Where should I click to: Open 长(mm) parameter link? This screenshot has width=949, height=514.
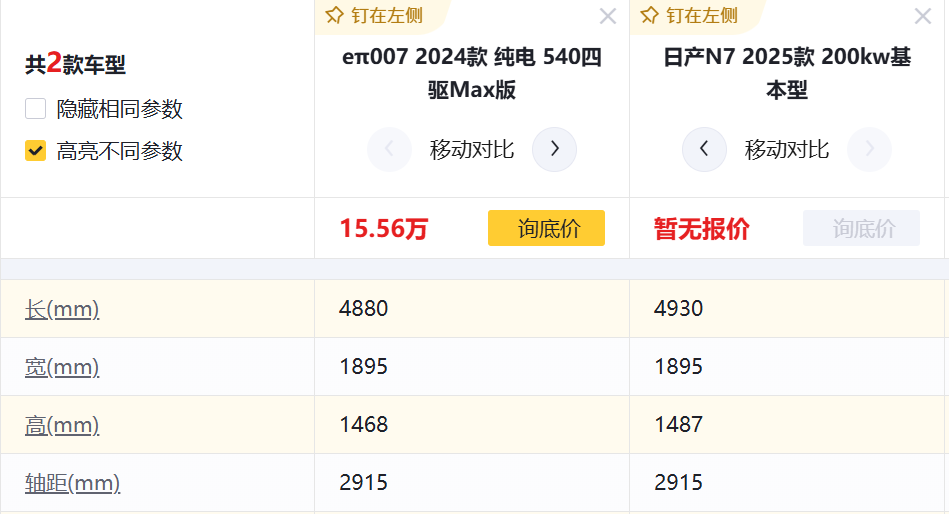62,309
